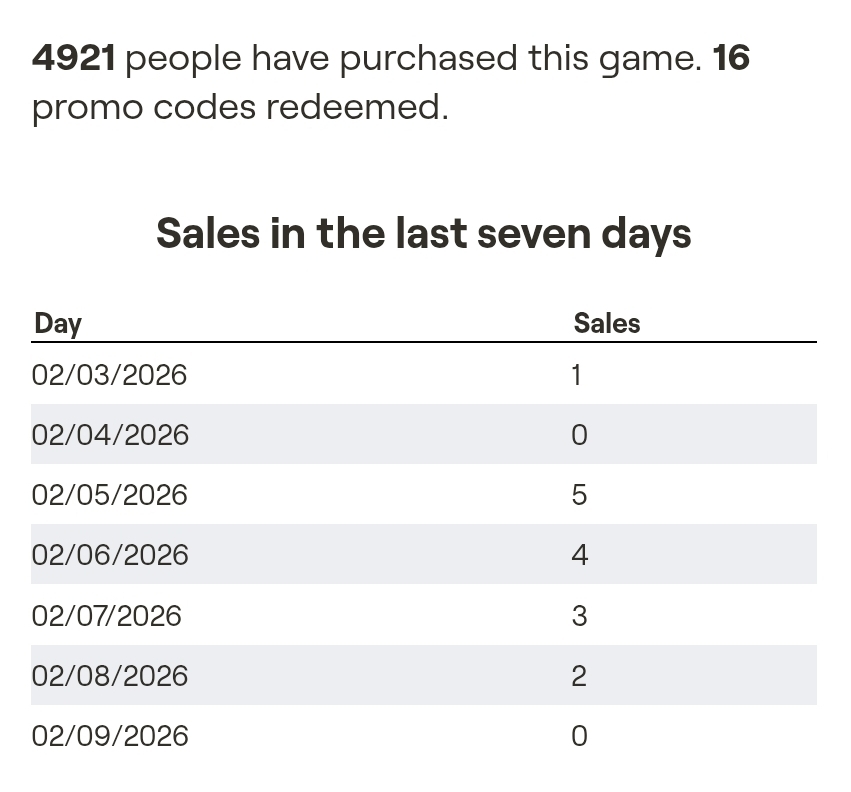Click the sales value 2 for 02/08/2026
The image size is (851, 792).
(x=579, y=675)
